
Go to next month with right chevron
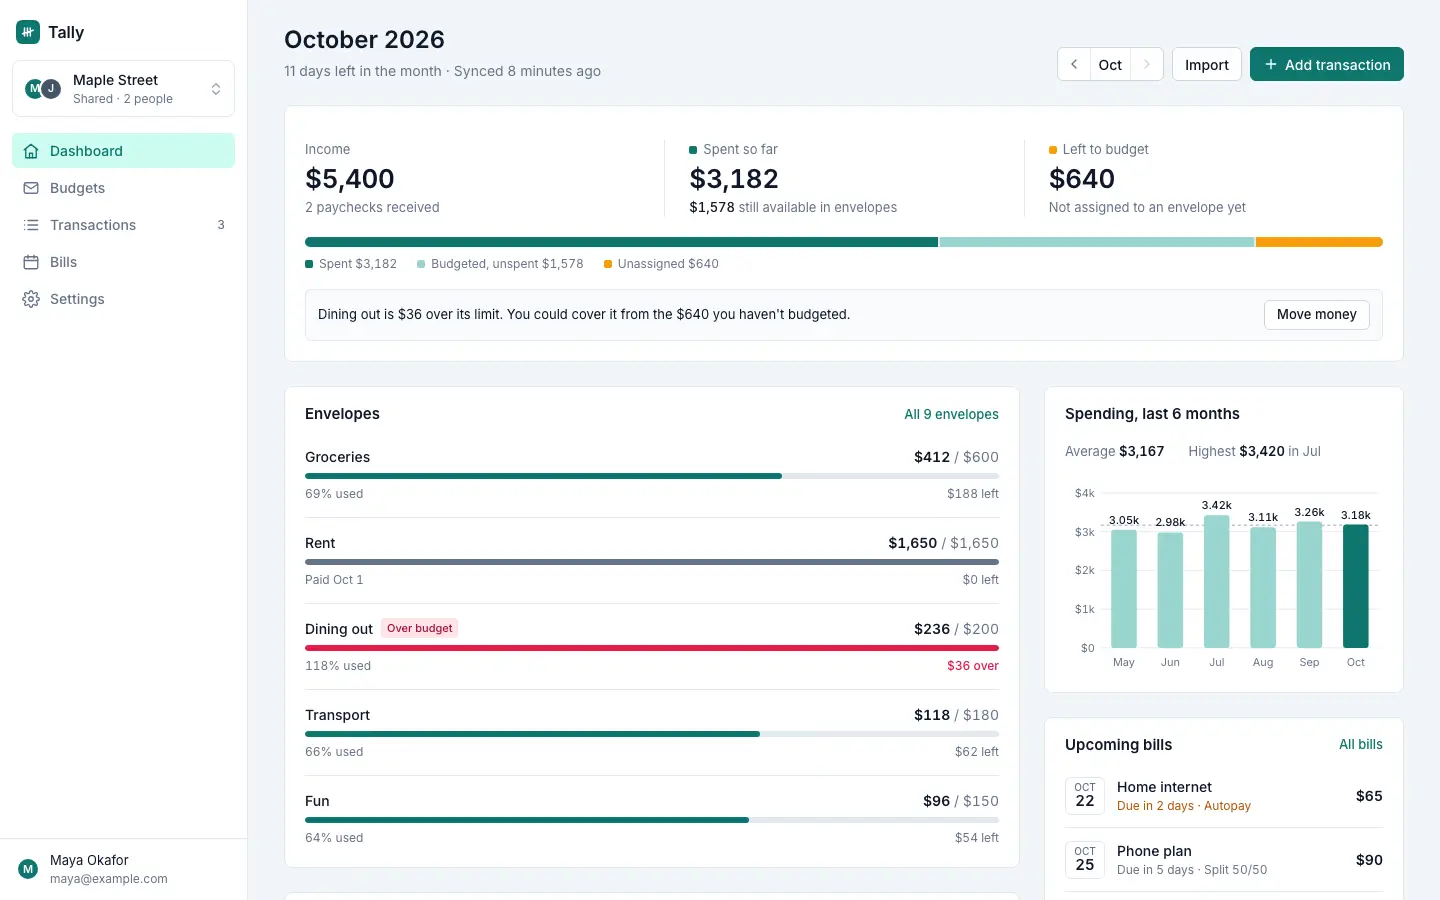click(1147, 64)
